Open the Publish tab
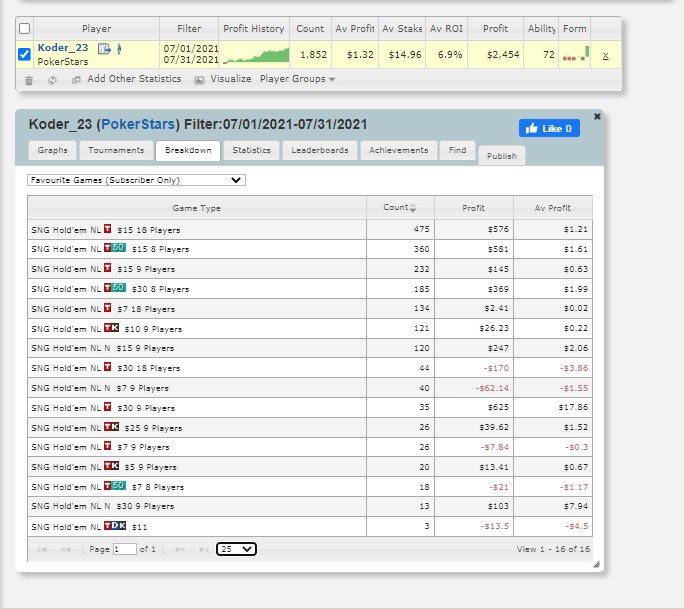 click(x=502, y=156)
